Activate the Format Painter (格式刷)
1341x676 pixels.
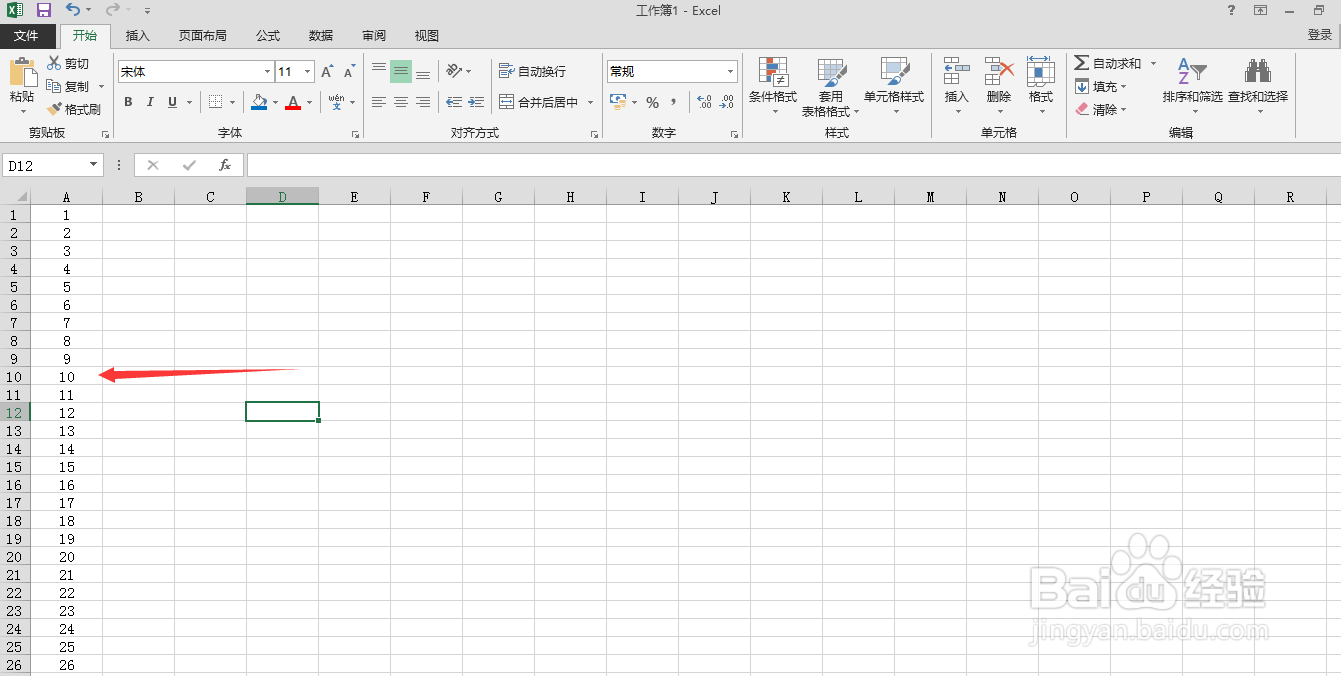pyautogui.click(x=75, y=108)
